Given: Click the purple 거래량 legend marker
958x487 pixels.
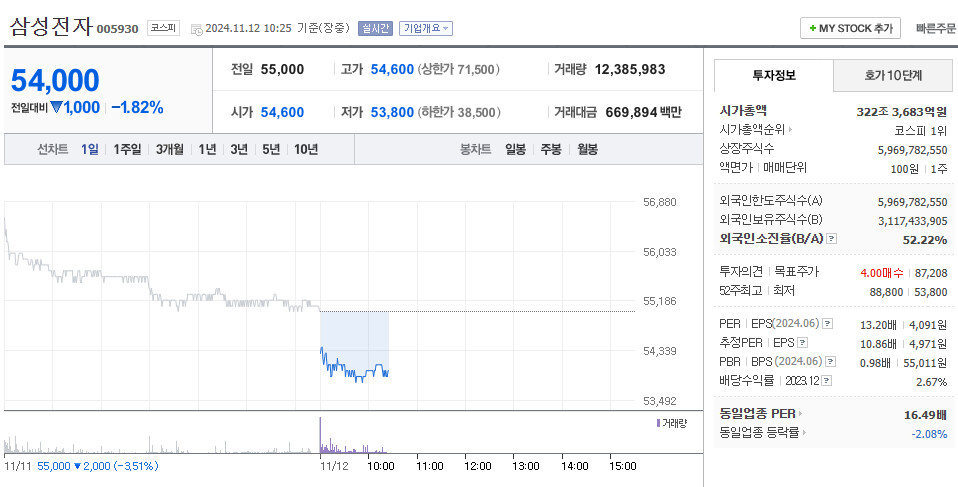Looking at the screenshot, I should tap(658, 423).
